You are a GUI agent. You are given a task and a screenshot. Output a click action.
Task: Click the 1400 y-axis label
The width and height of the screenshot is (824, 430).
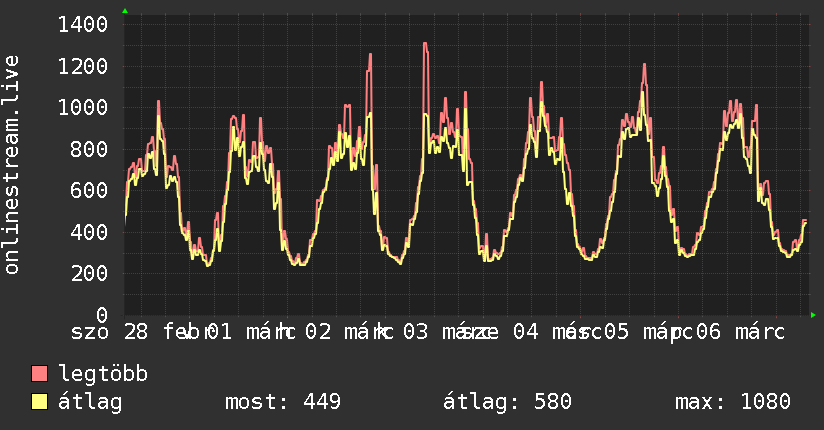coord(83,25)
